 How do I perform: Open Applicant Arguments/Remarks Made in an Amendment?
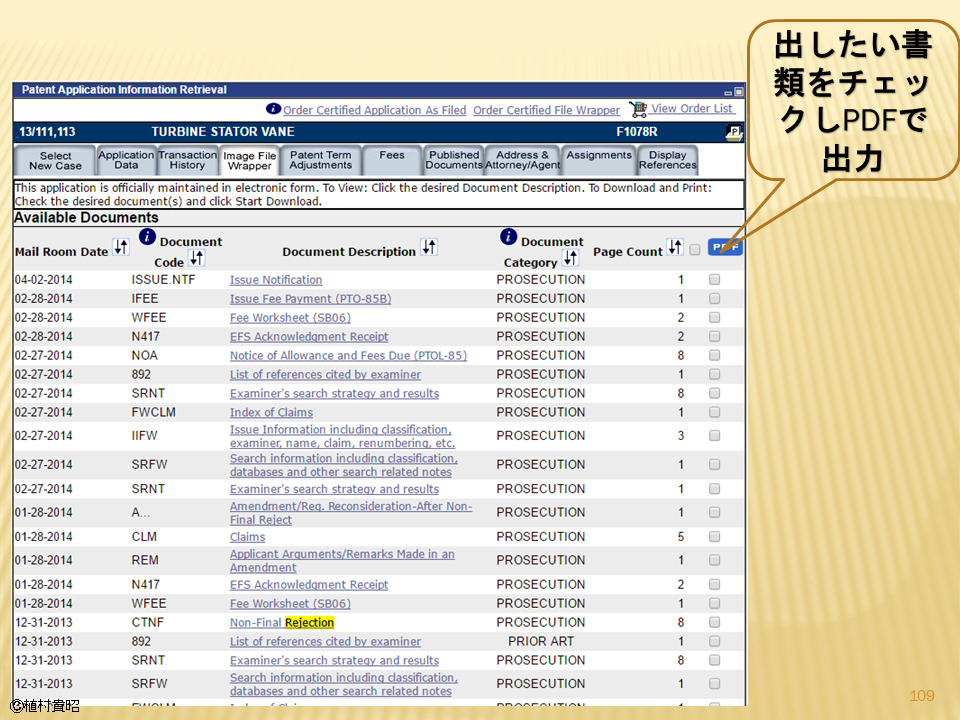(342, 561)
